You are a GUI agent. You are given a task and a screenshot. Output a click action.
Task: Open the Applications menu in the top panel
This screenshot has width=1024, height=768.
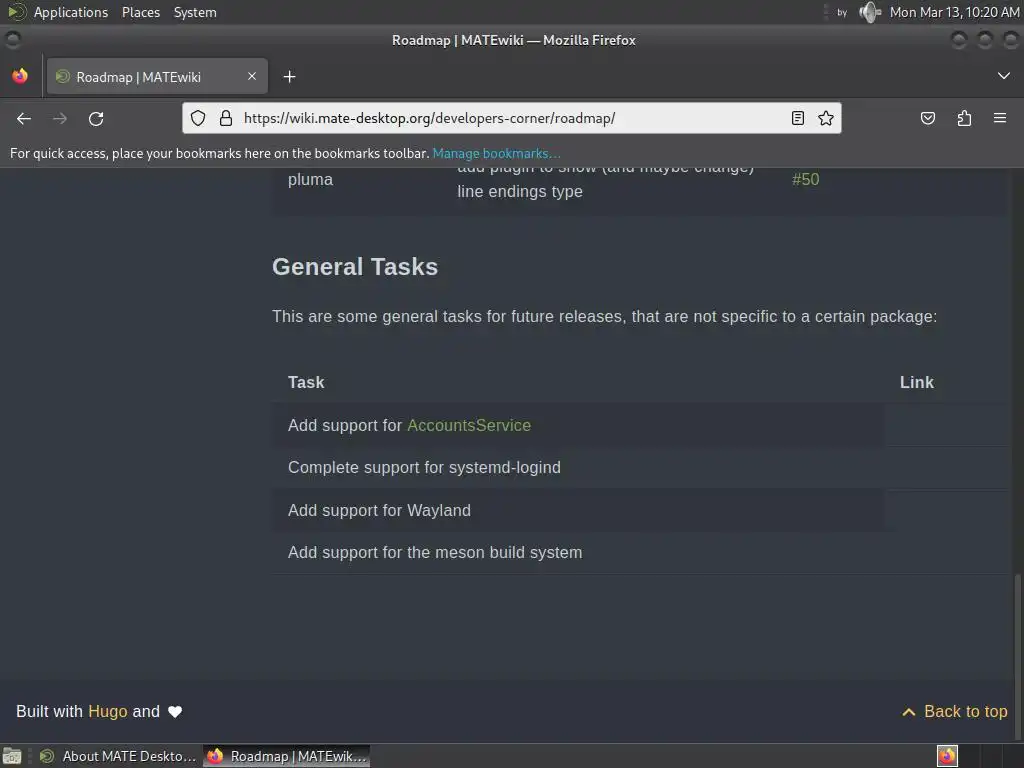tap(71, 12)
